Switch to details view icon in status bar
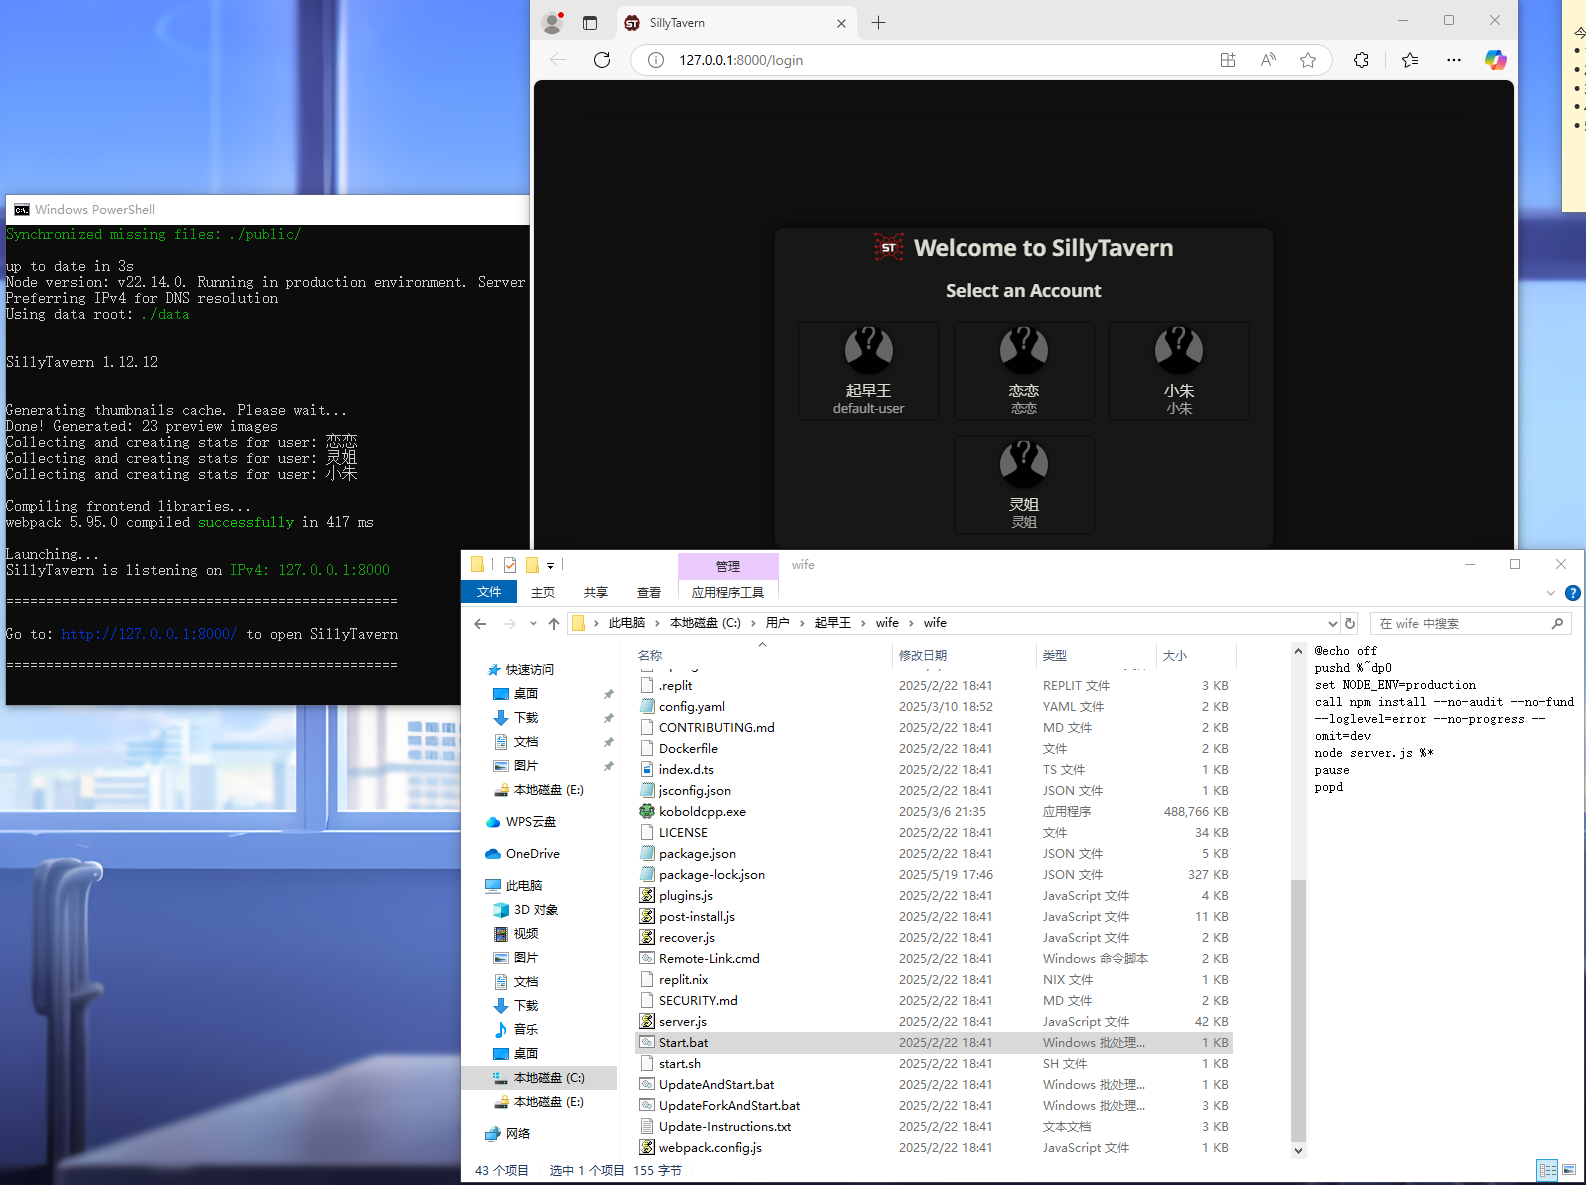1586x1185 pixels. (1547, 1170)
